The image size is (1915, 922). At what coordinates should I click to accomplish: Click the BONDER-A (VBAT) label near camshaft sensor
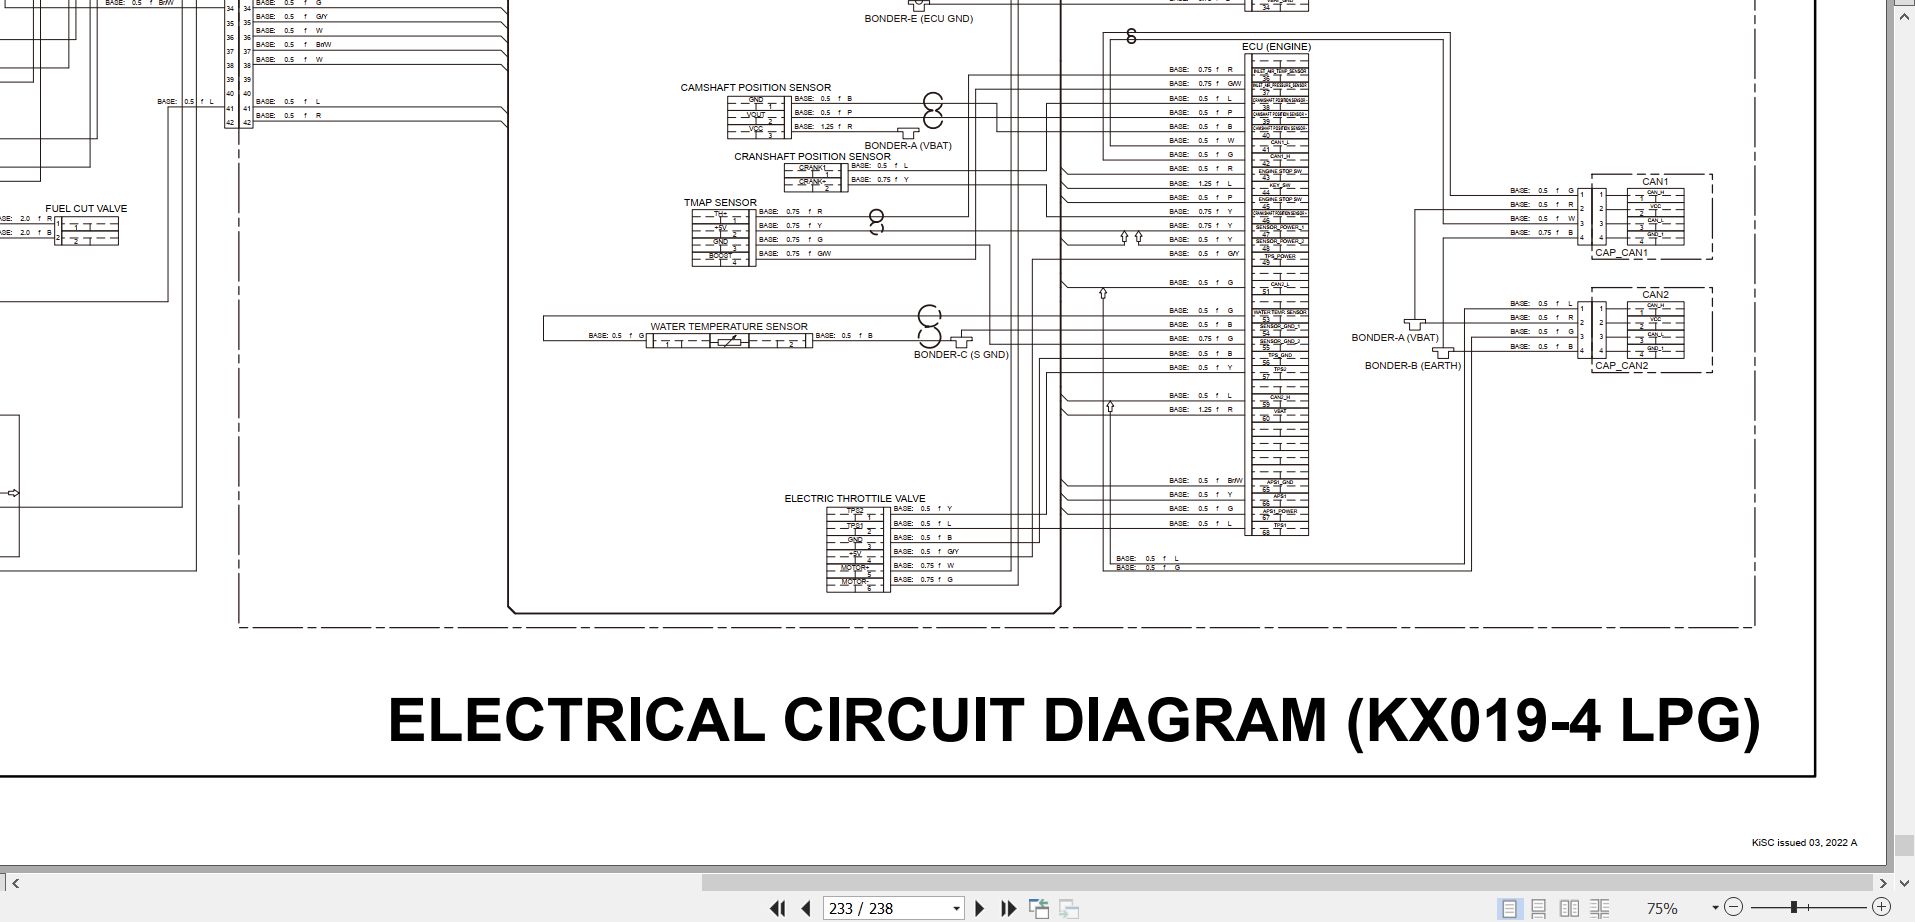[908, 146]
